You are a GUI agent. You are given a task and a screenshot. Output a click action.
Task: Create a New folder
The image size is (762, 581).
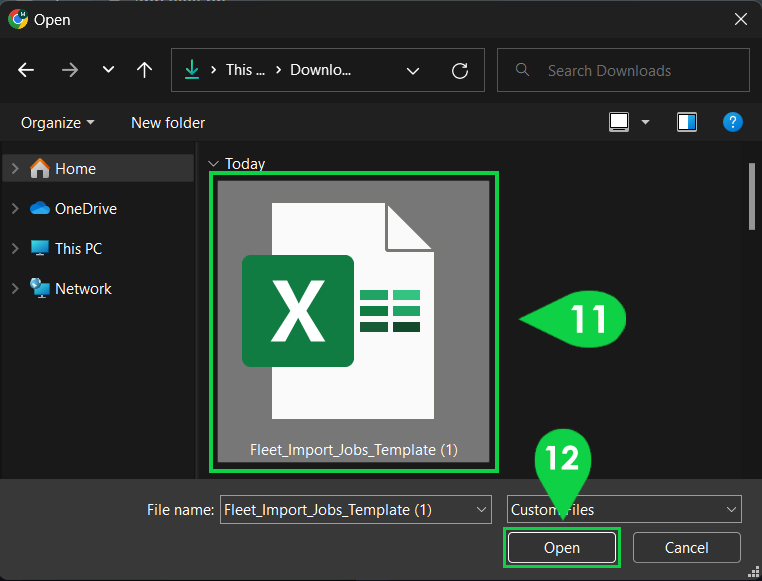pos(168,122)
